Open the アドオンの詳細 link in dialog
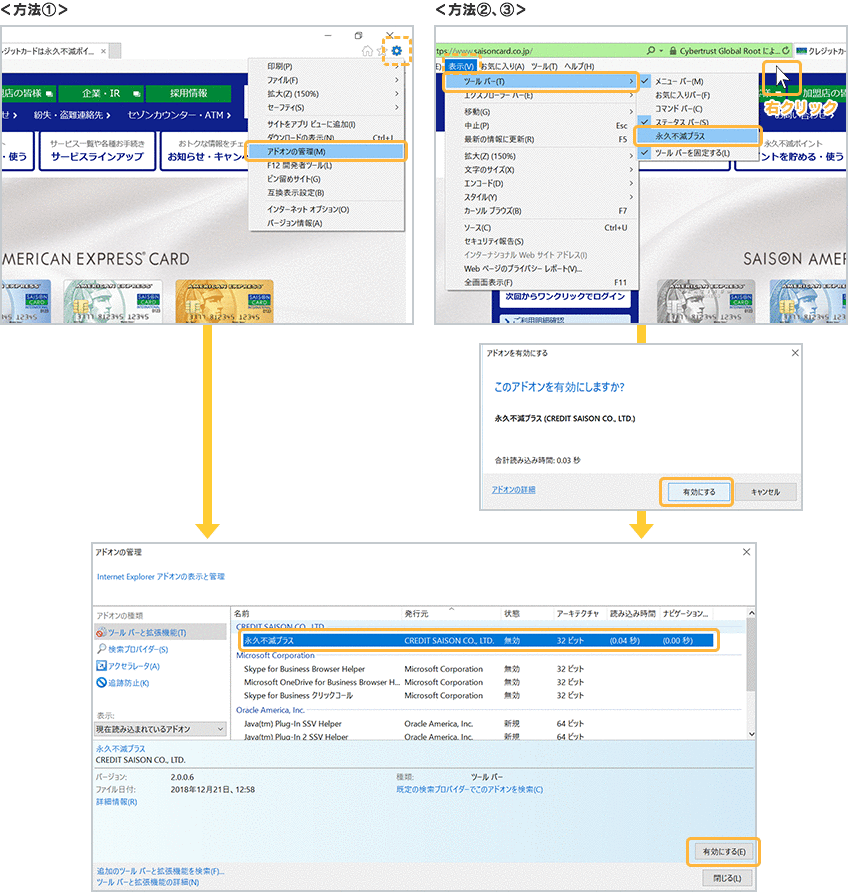Viewport: 848px width, 892px height. pyautogui.click(x=514, y=490)
